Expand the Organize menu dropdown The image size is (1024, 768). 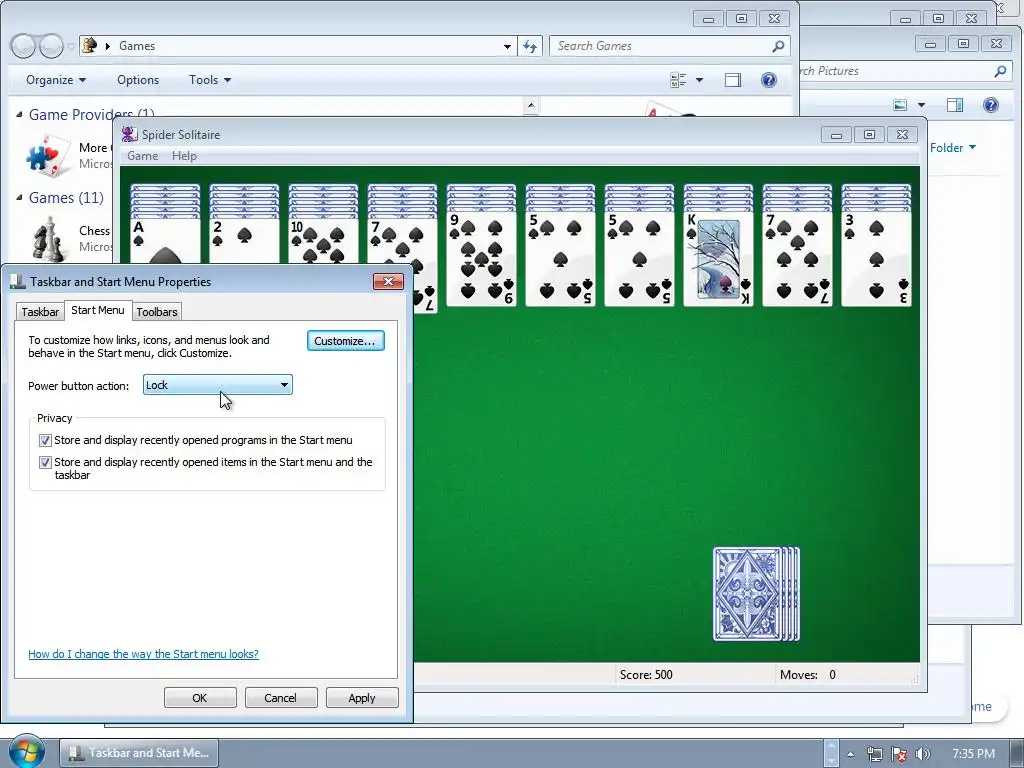(x=56, y=80)
